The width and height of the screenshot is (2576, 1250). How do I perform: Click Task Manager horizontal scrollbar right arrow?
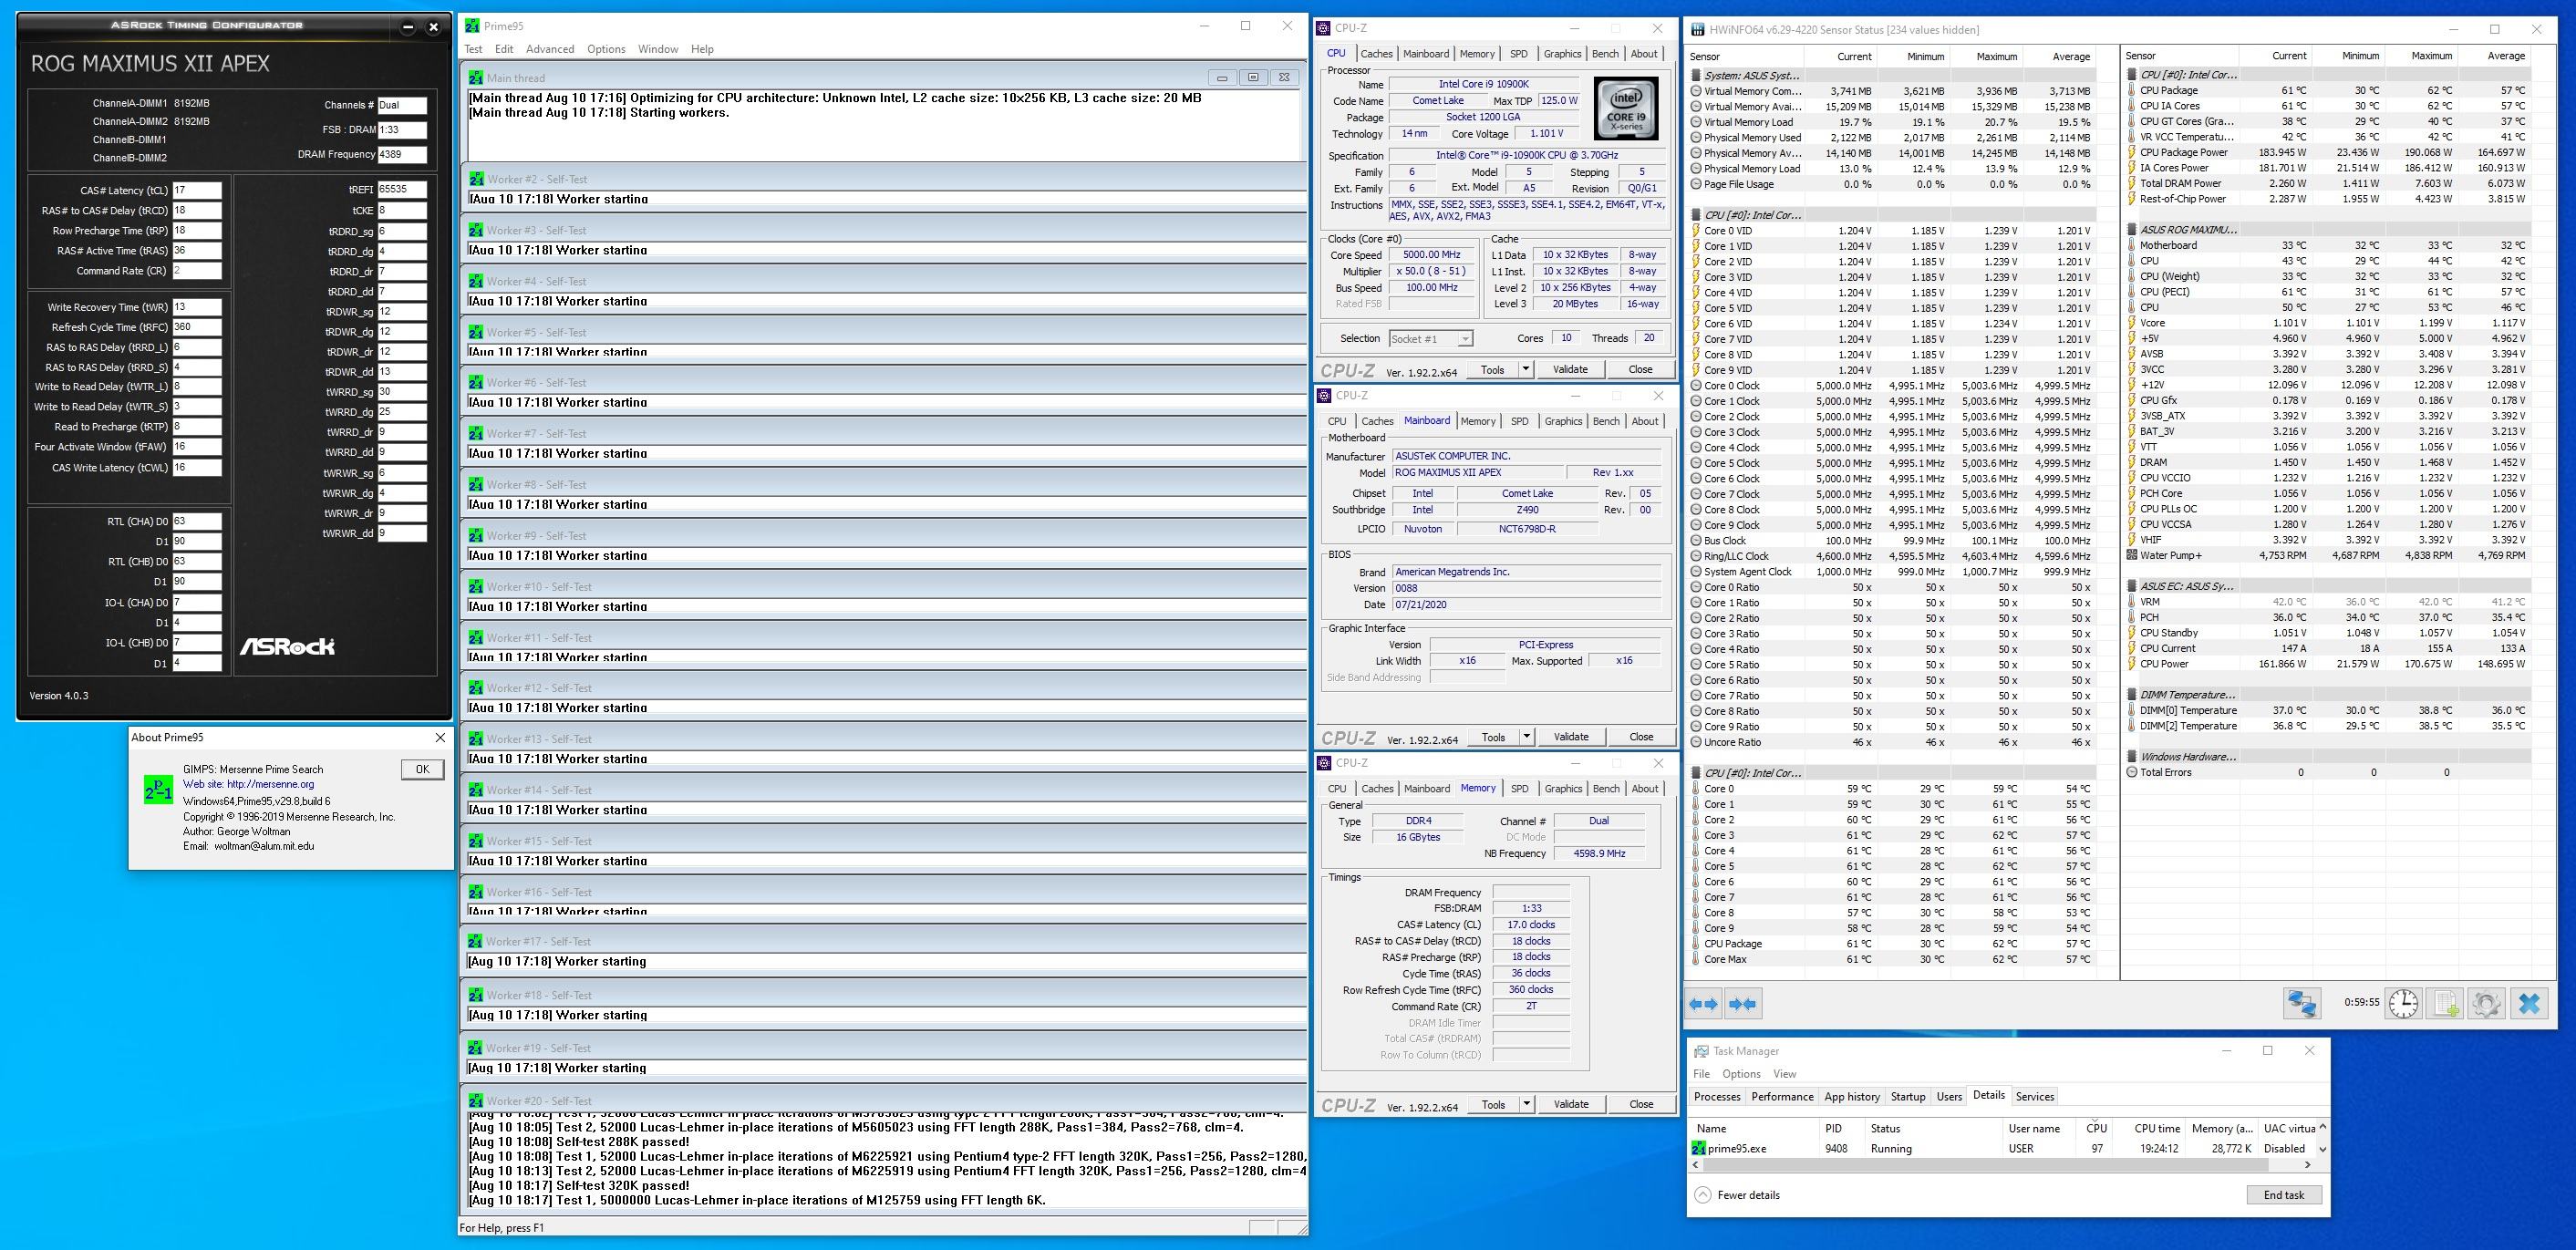[2308, 1164]
